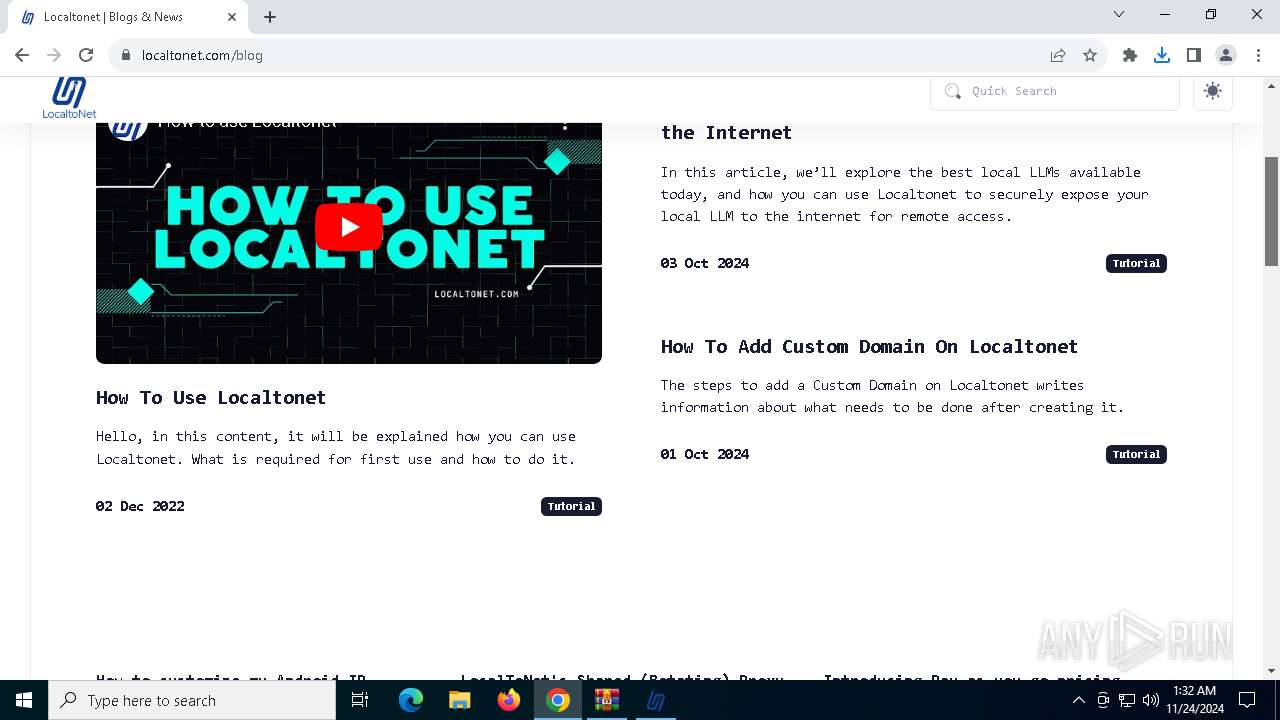
Task: Launch Microsoft Edge from taskbar
Action: click(x=411, y=700)
